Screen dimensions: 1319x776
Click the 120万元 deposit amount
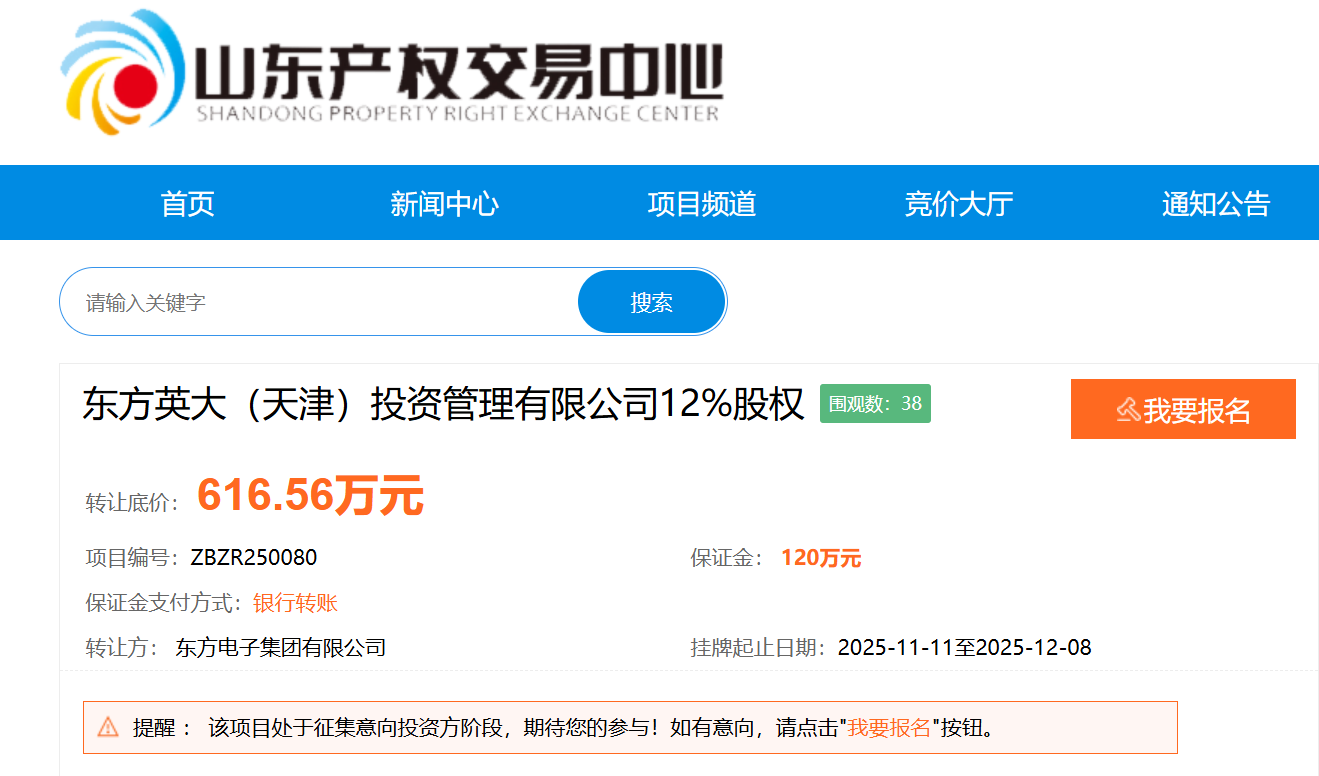coord(821,558)
